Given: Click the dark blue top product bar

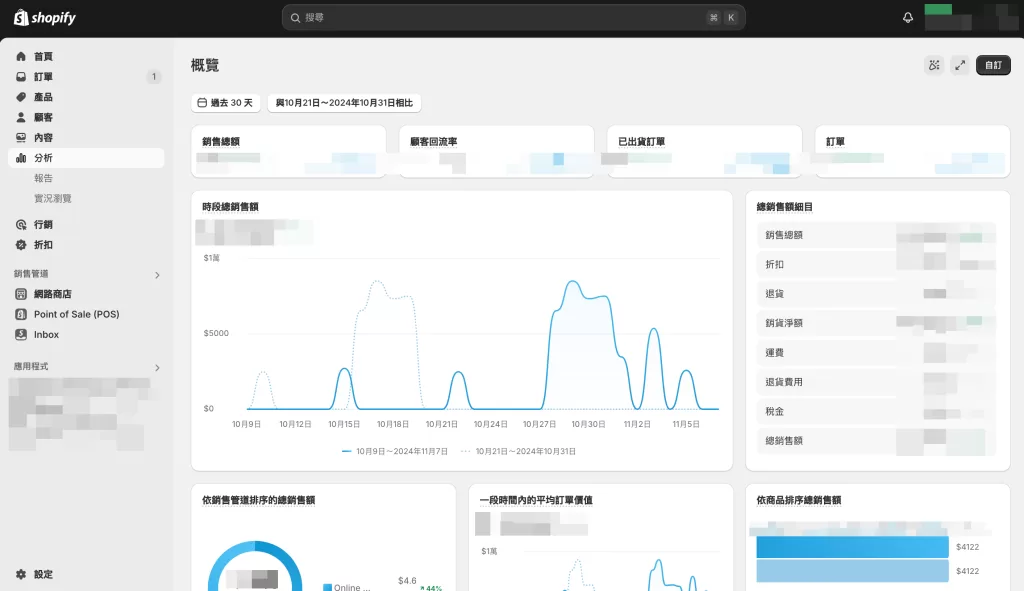Looking at the screenshot, I should tap(852, 547).
